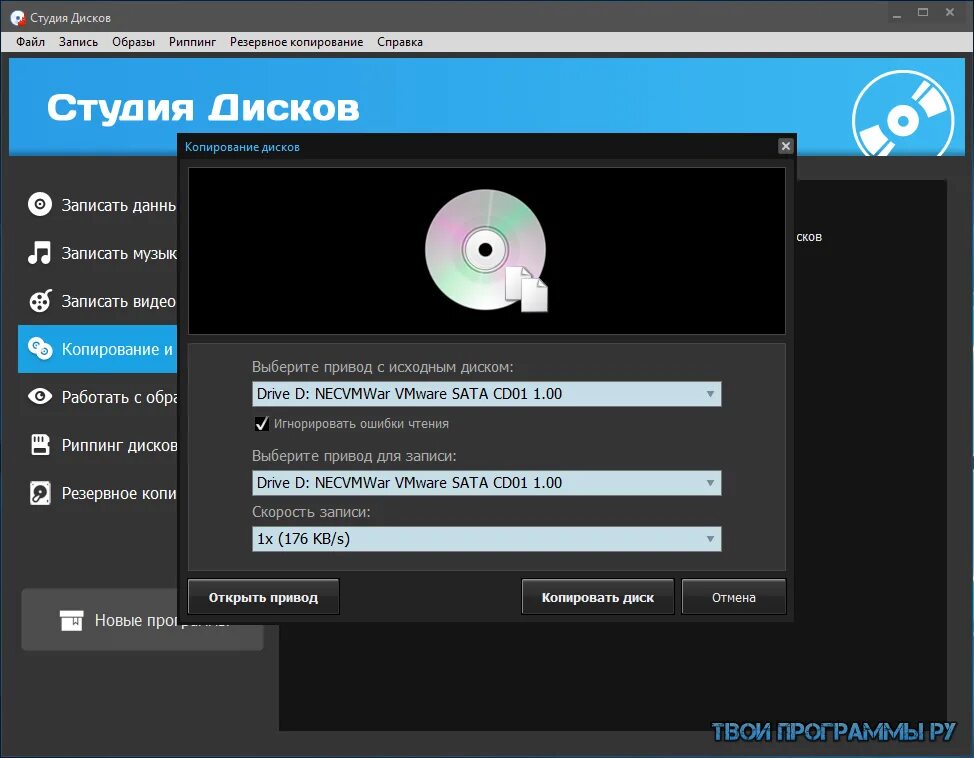Image resolution: width=974 pixels, height=758 pixels.
Task: Click the copy discs icon in the sidebar
Action: 40,349
